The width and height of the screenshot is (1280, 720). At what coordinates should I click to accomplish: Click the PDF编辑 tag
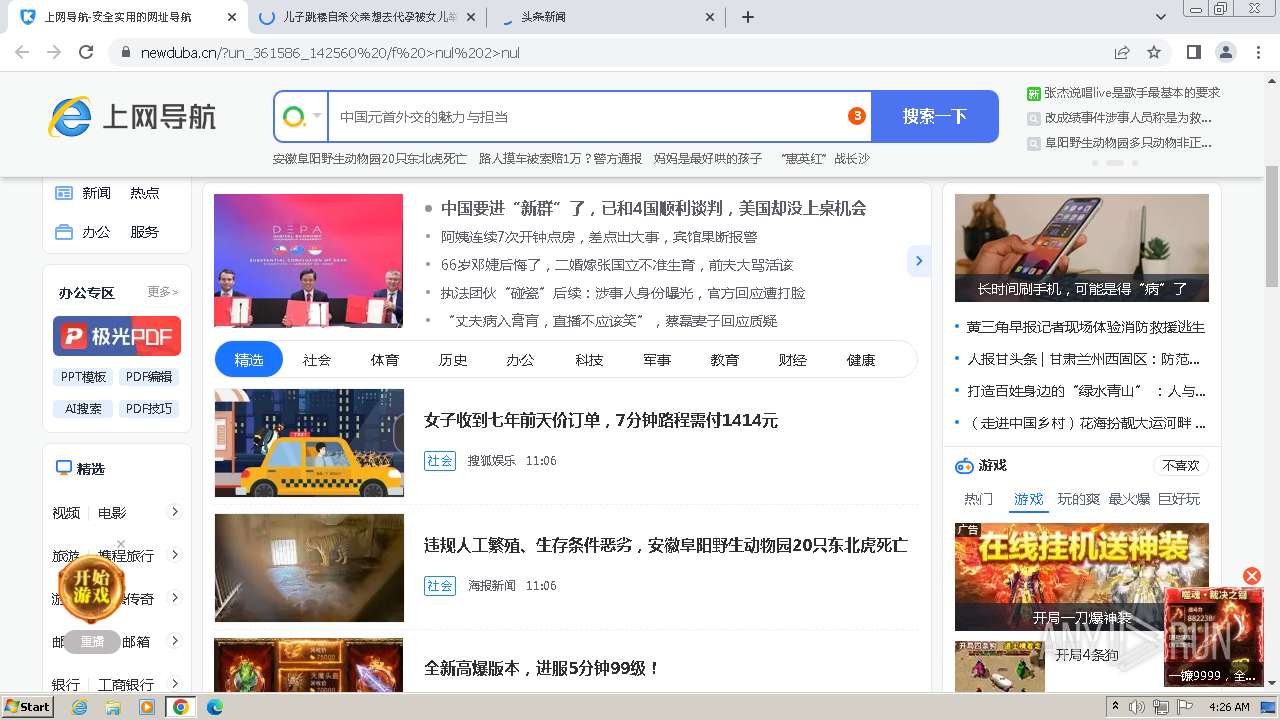pyautogui.click(x=149, y=377)
